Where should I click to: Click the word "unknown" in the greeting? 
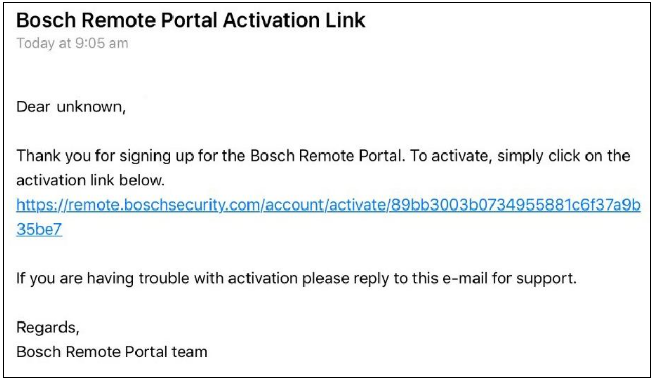click(x=90, y=107)
